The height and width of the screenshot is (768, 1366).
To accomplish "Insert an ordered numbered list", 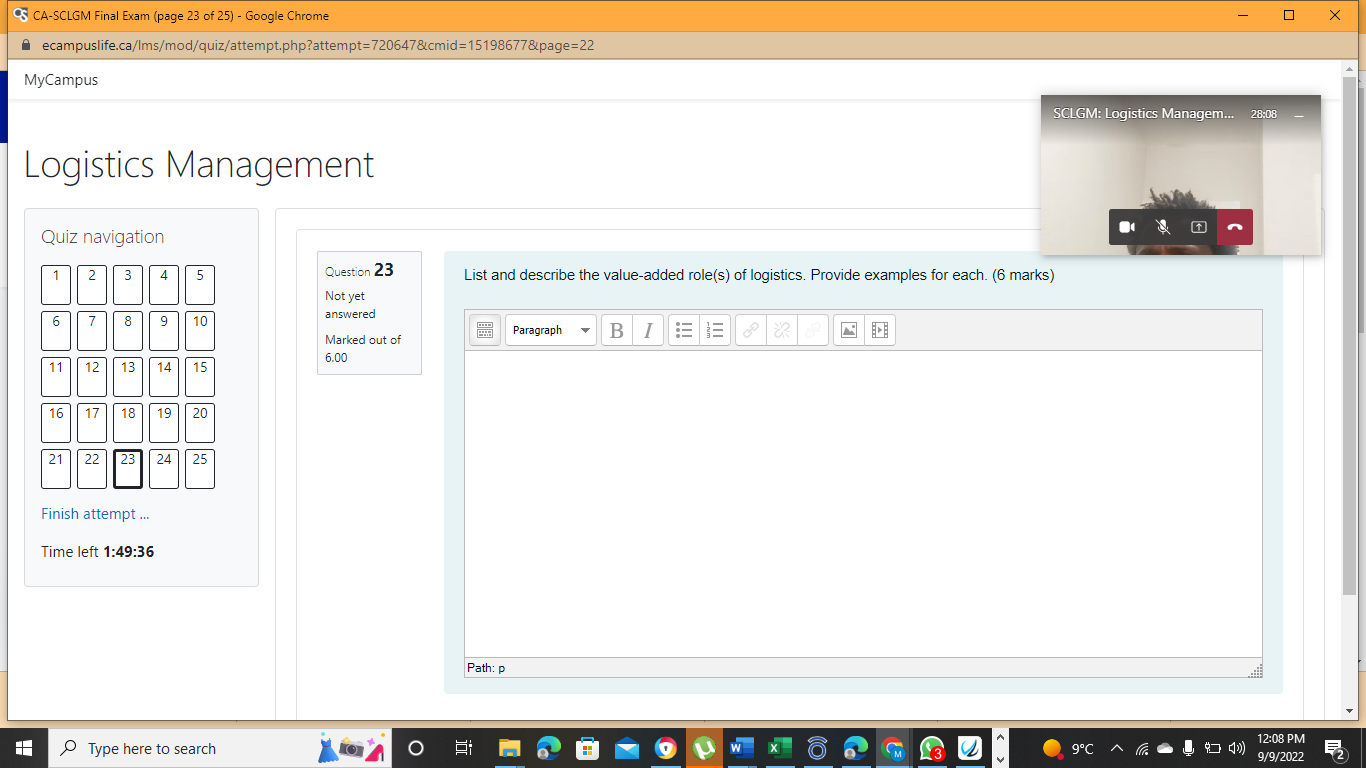I will (x=714, y=330).
